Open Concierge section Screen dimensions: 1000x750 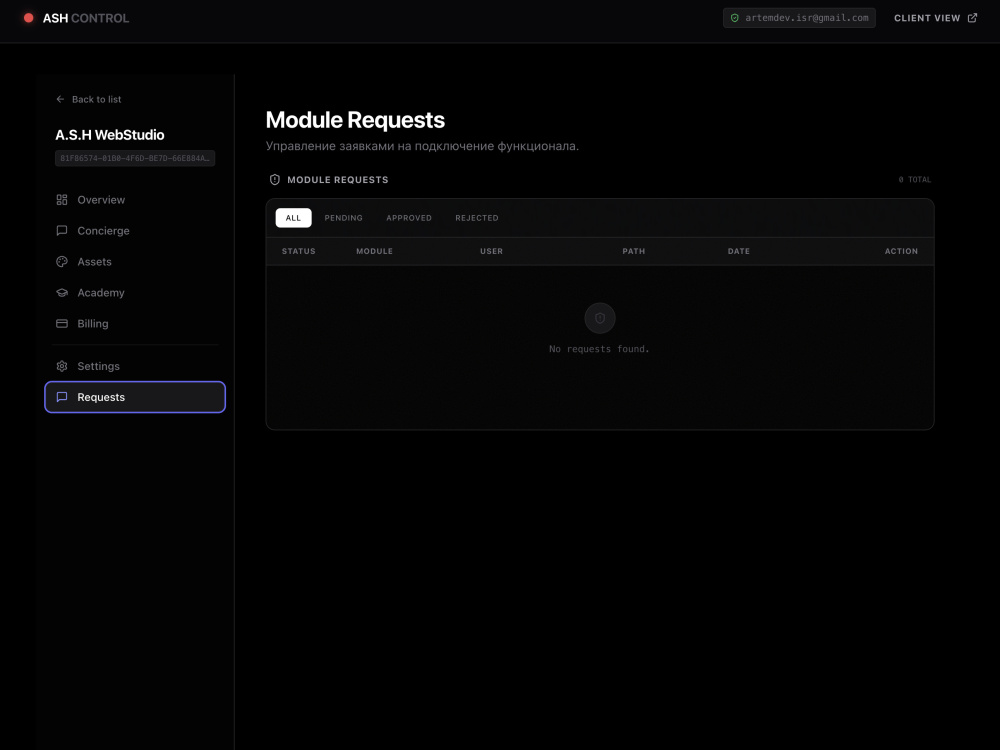135,230
